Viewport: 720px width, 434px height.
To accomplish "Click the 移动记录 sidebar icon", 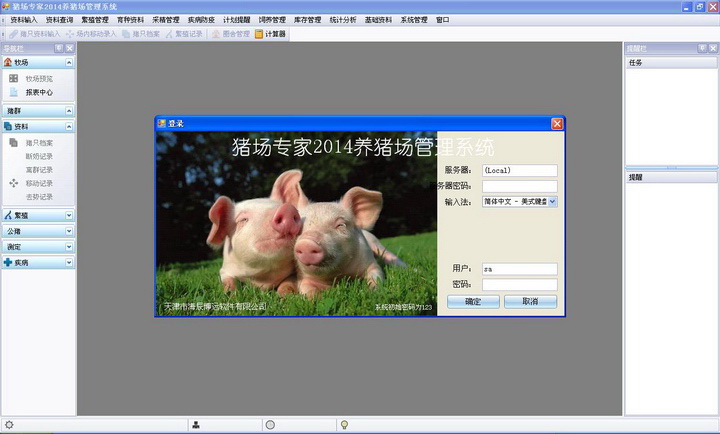I will coord(14,183).
